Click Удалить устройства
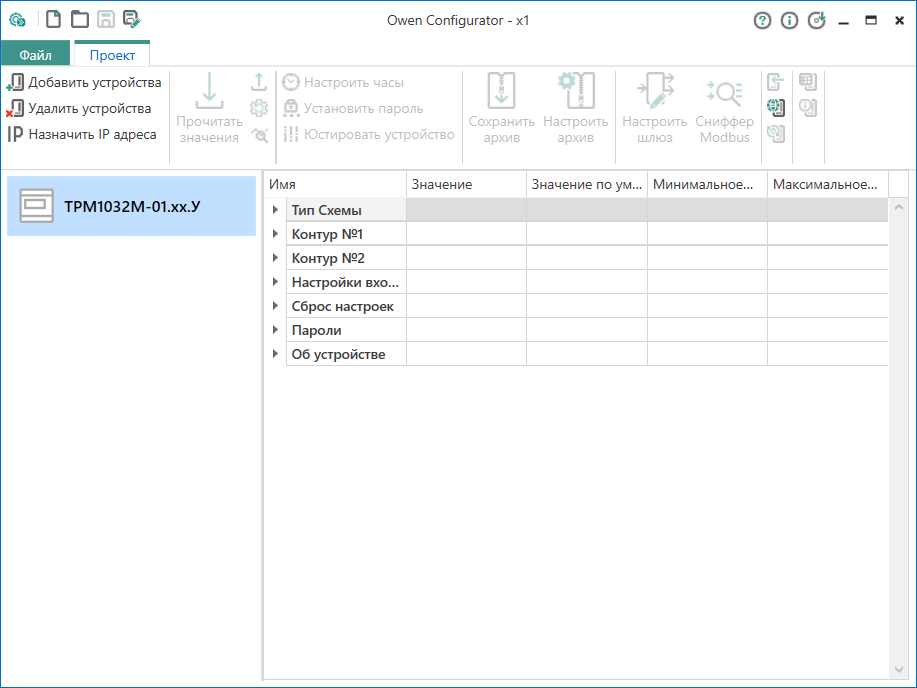917x688 pixels. 80,109
